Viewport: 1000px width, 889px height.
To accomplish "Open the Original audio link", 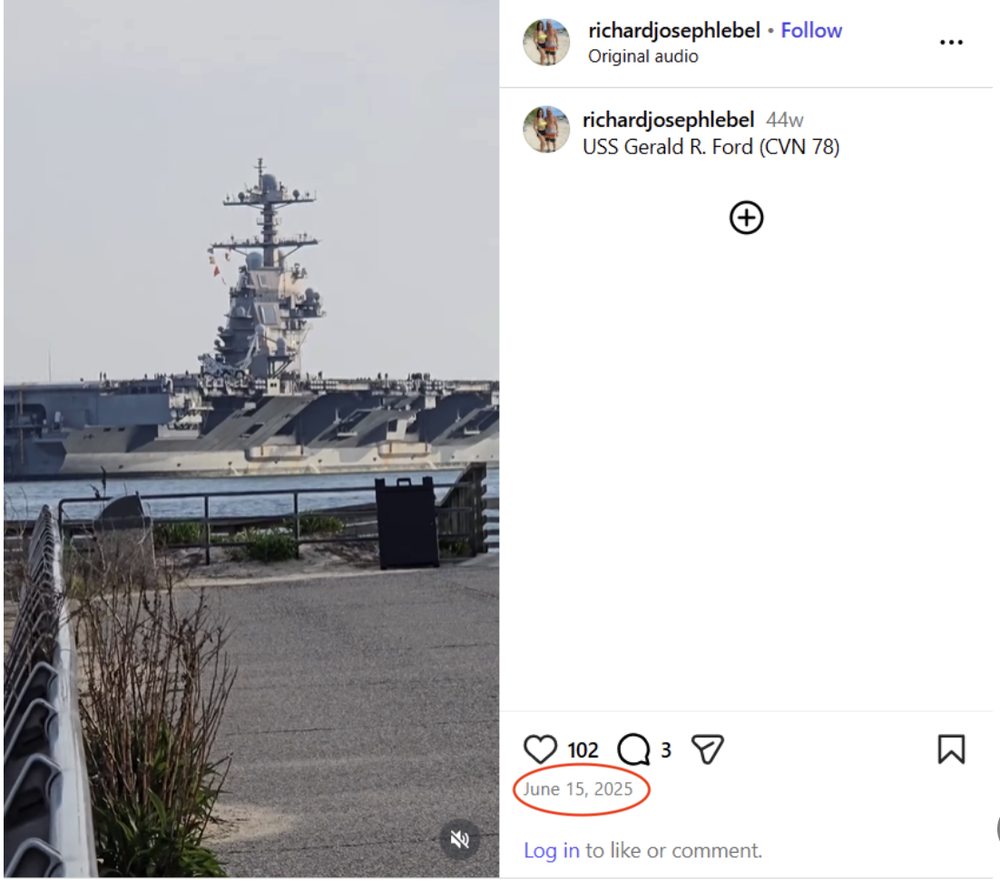I will [642, 56].
